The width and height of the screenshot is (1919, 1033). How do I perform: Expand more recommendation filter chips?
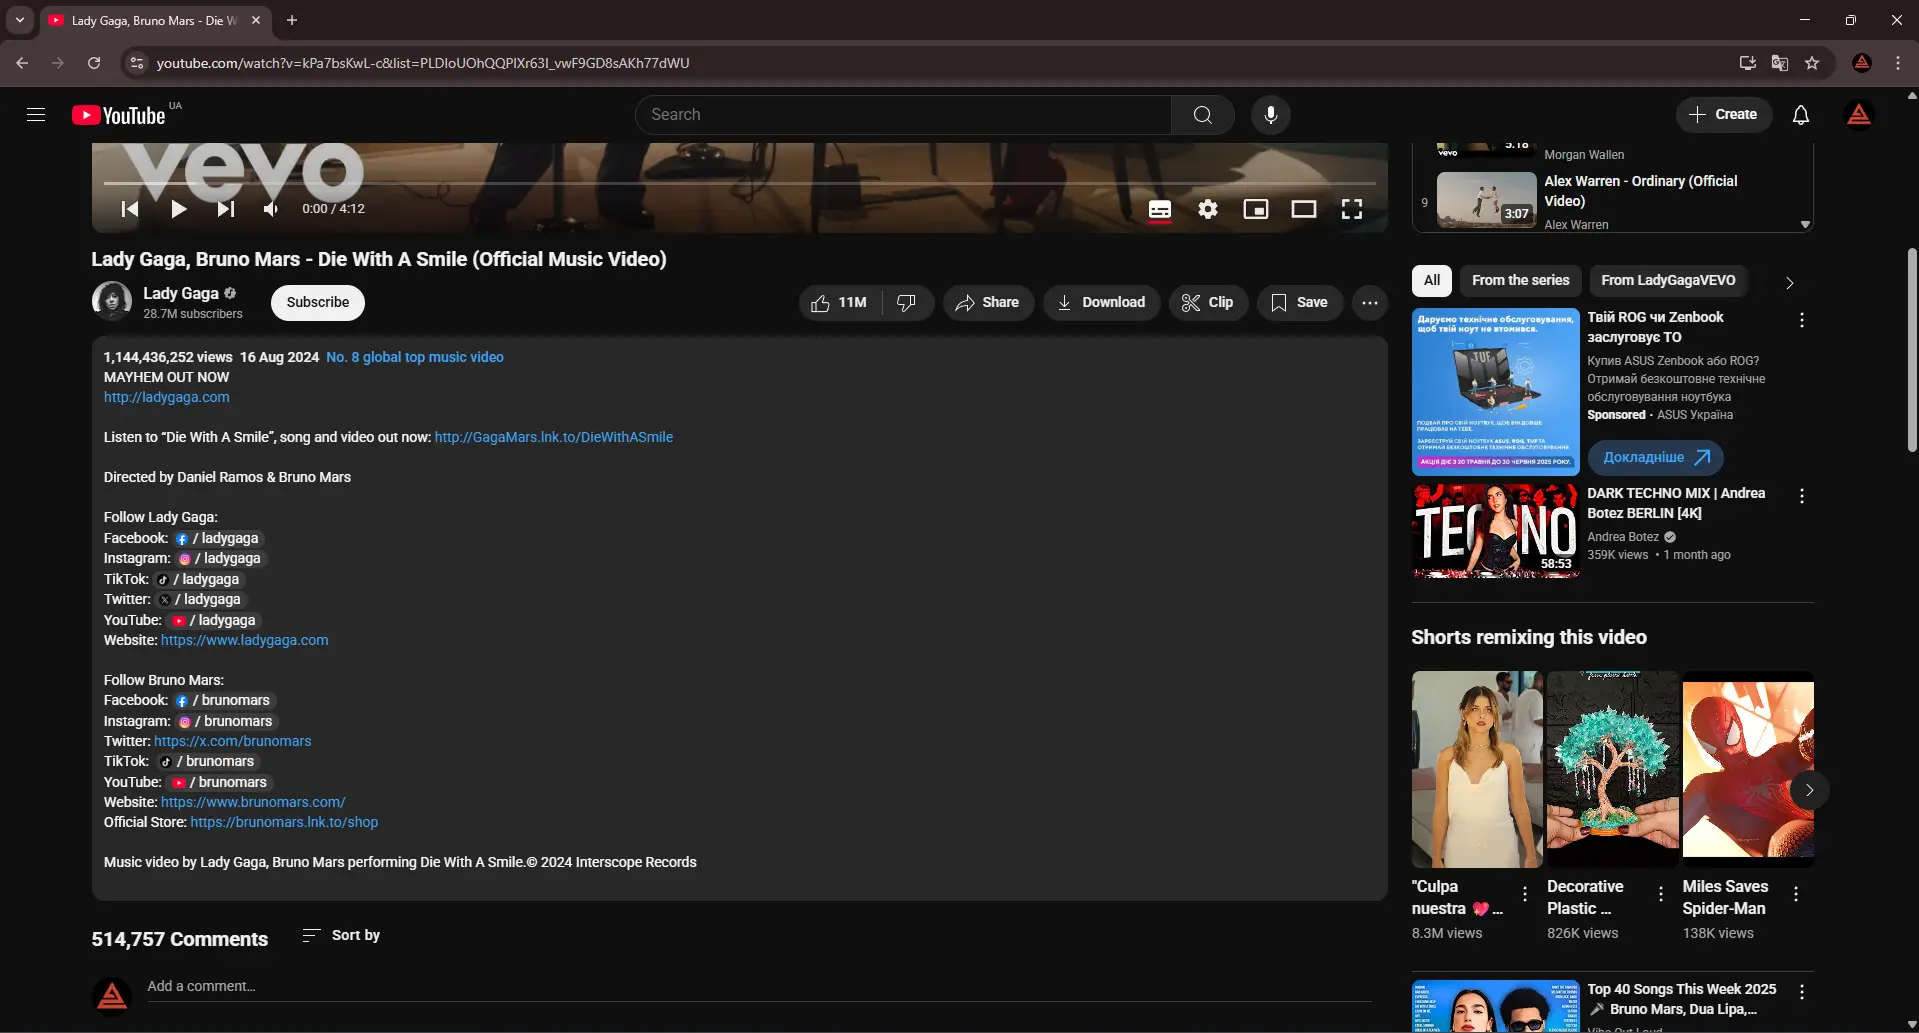(1788, 281)
